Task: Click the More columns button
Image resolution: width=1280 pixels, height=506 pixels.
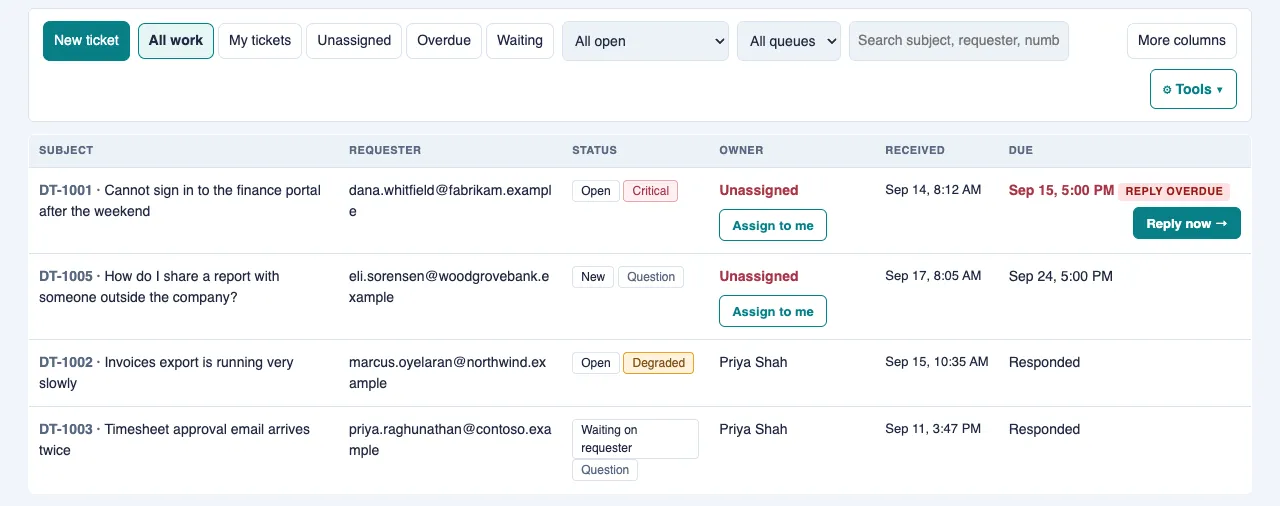Action: 1182,41
